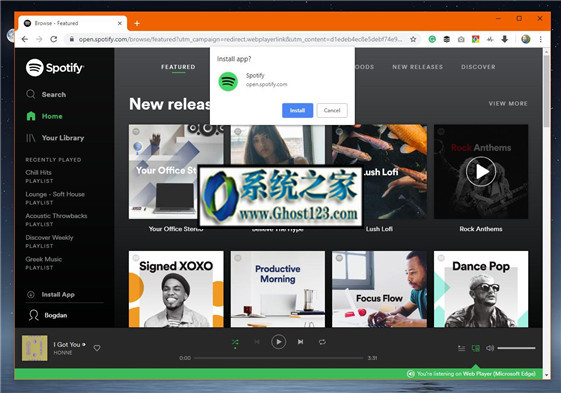Viewport: 561px width, 393px height.
Task: Skip to next track
Action: (x=301, y=342)
